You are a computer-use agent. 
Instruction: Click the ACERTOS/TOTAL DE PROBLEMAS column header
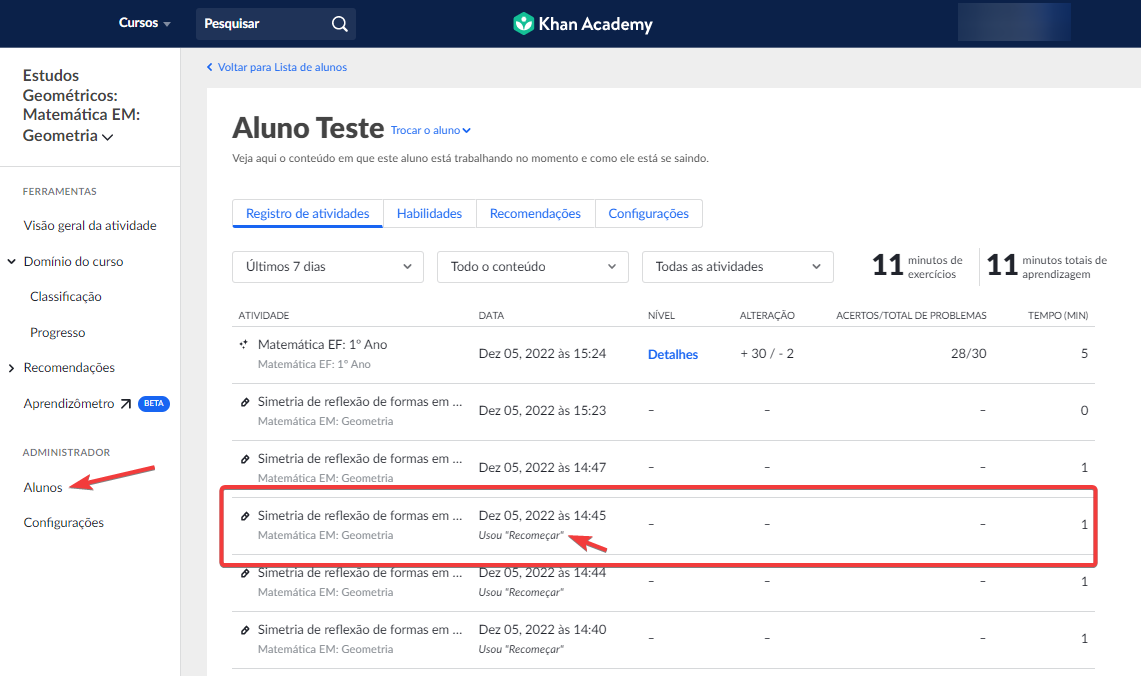(x=911, y=316)
